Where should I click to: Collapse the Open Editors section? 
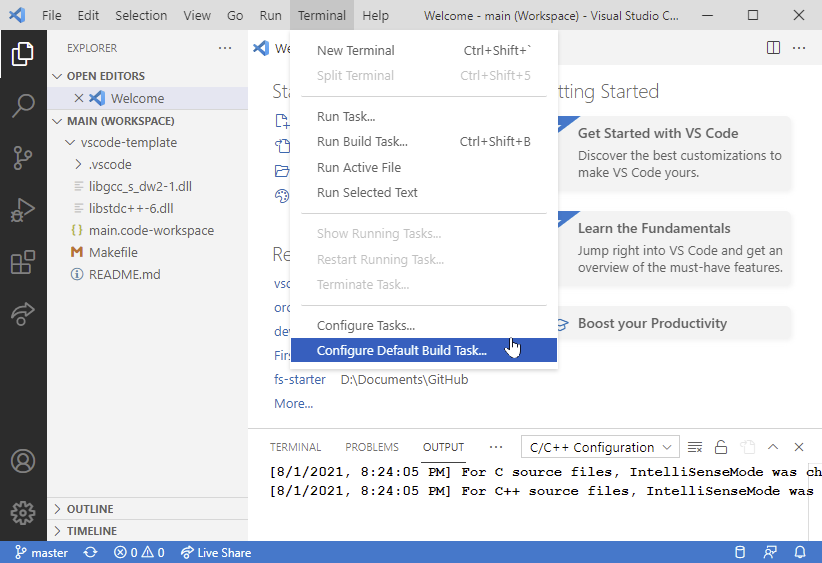point(147,76)
